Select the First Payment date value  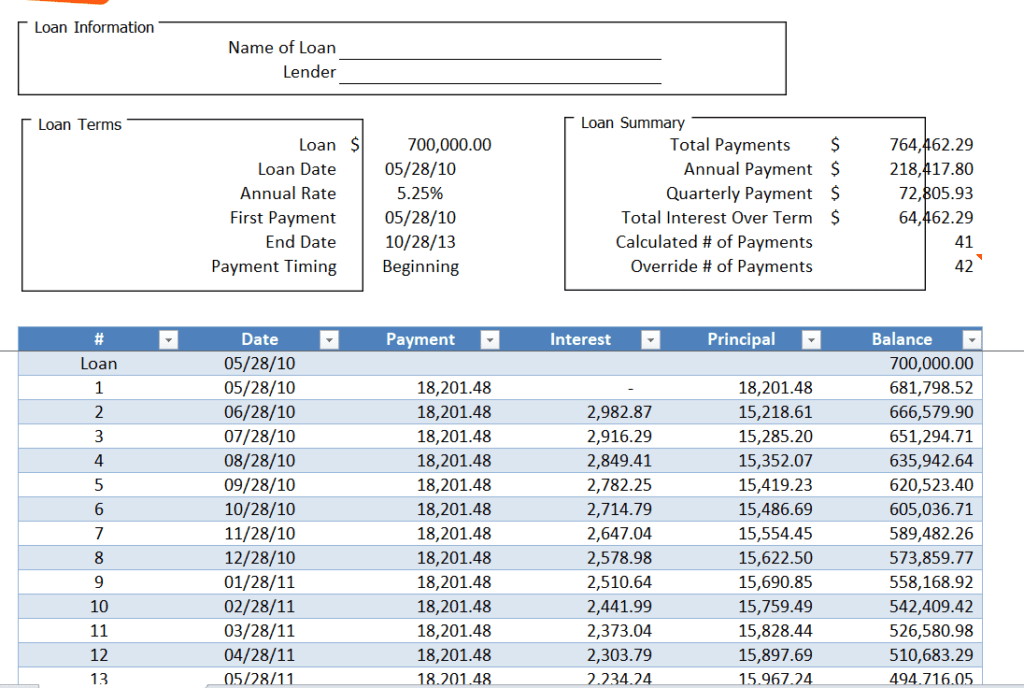tap(420, 217)
